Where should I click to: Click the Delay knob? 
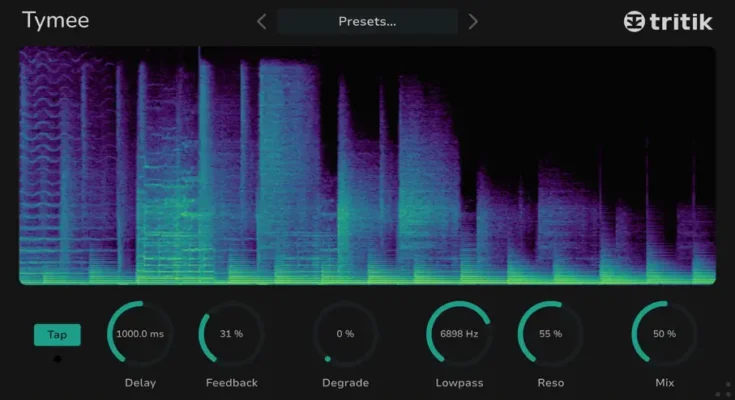[140, 333]
